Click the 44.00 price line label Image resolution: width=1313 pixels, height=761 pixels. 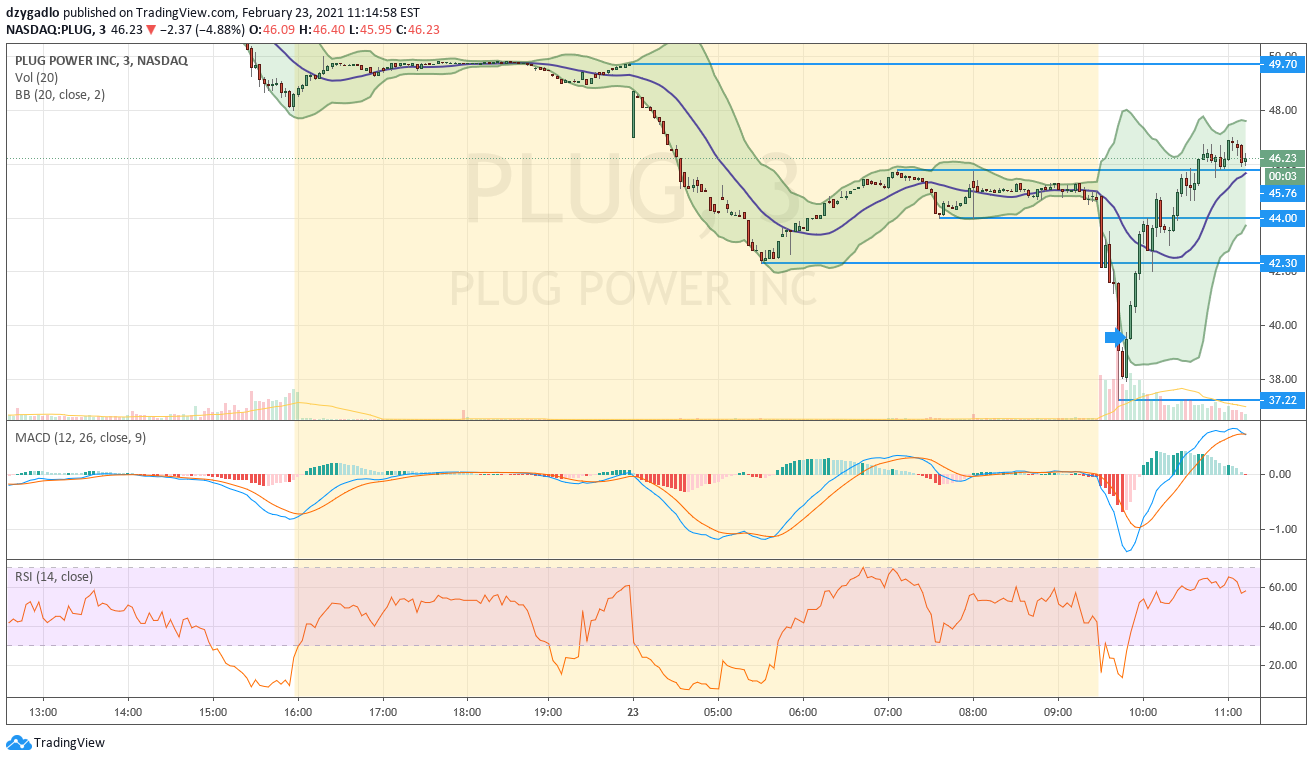pos(1282,218)
